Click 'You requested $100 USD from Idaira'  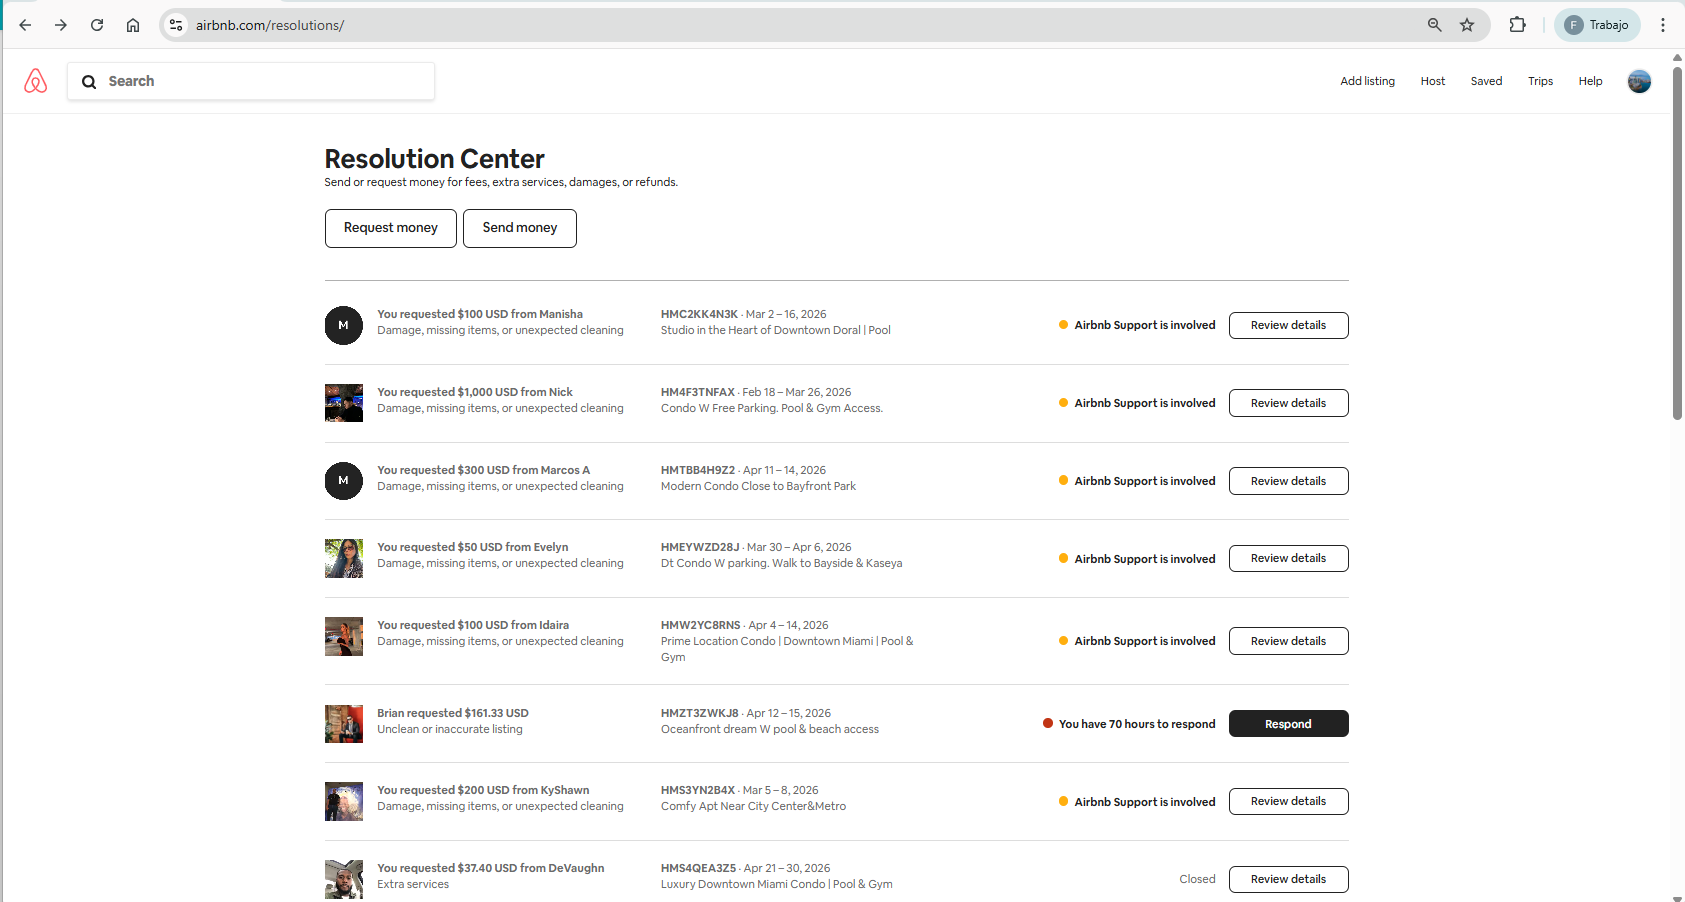click(x=473, y=625)
